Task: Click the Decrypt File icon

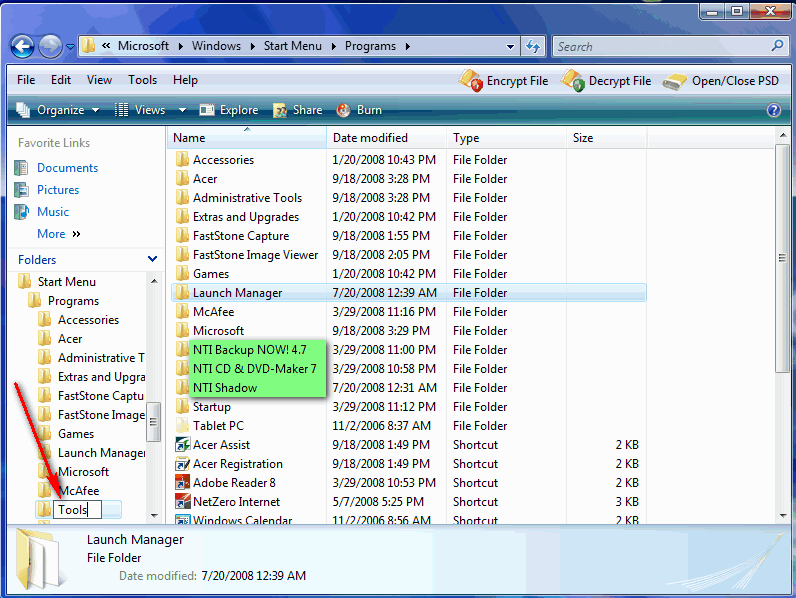Action: click(574, 81)
